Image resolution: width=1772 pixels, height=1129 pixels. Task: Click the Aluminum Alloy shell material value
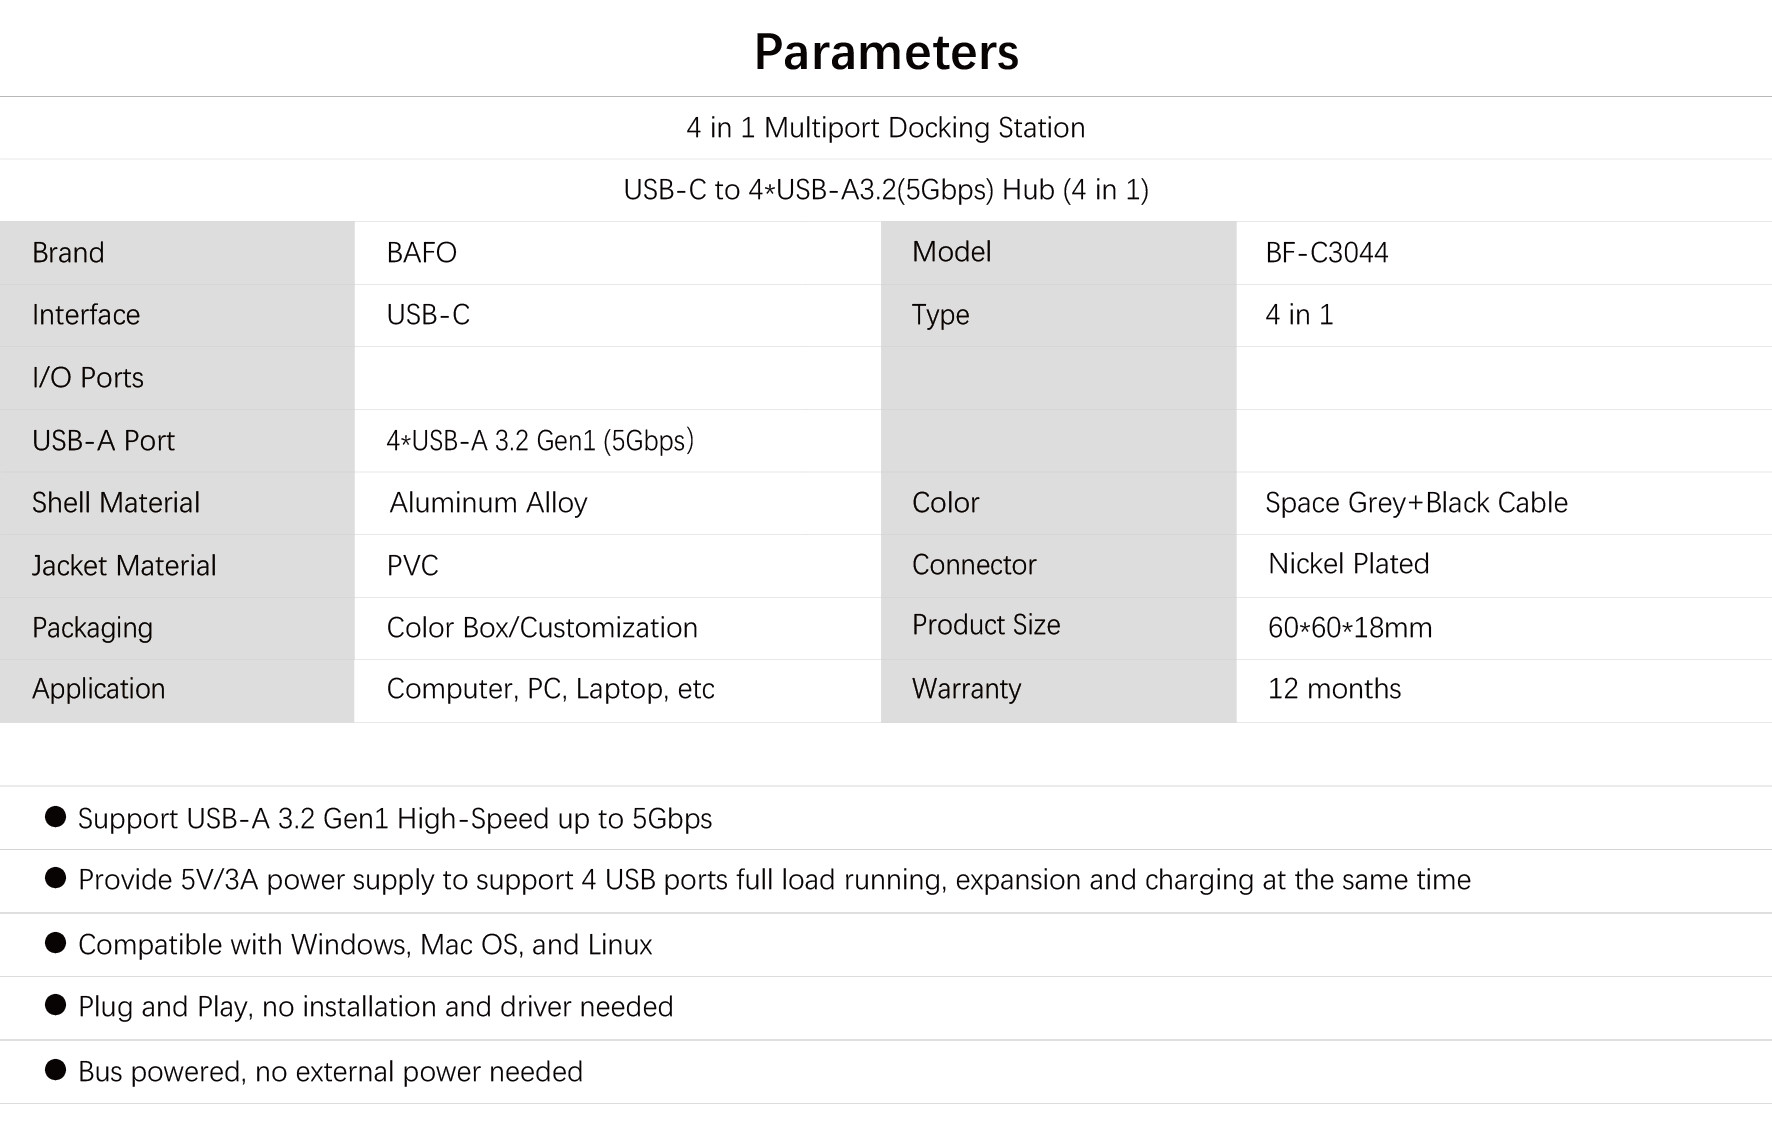tap(488, 503)
